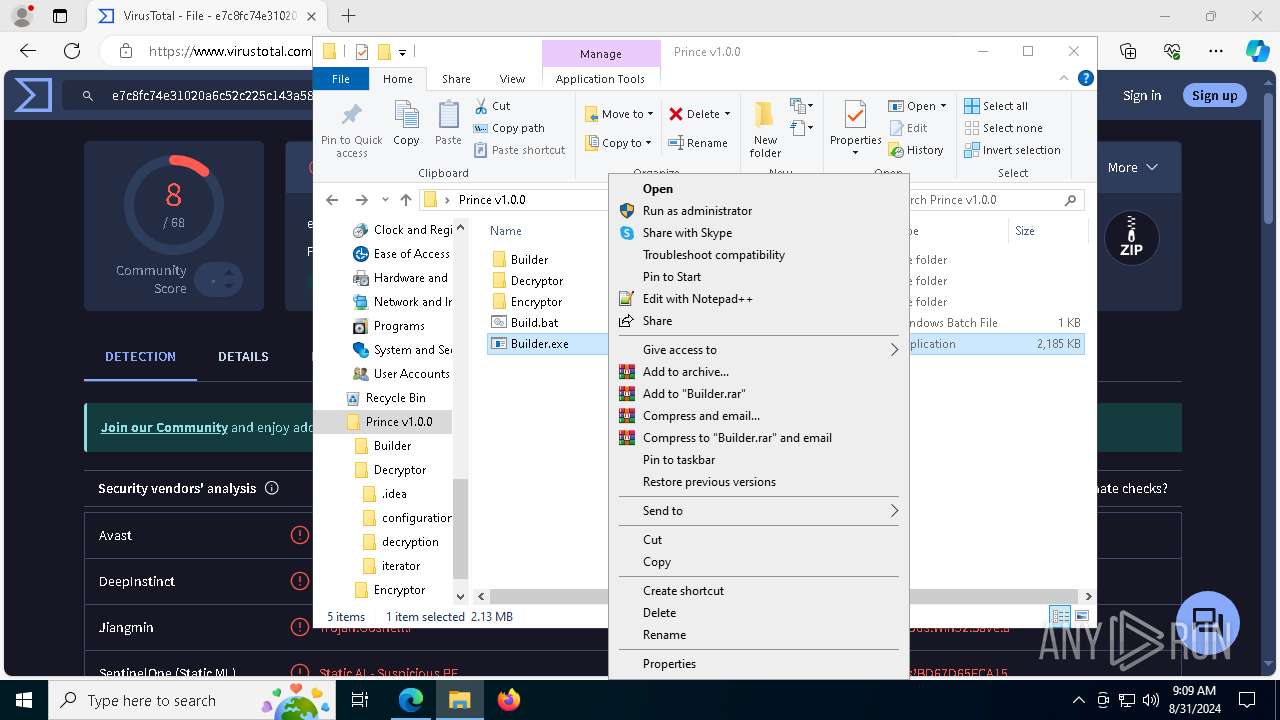Click the Explorer search box
Image resolution: width=1280 pixels, height=720 pixels.
(993, 200)
